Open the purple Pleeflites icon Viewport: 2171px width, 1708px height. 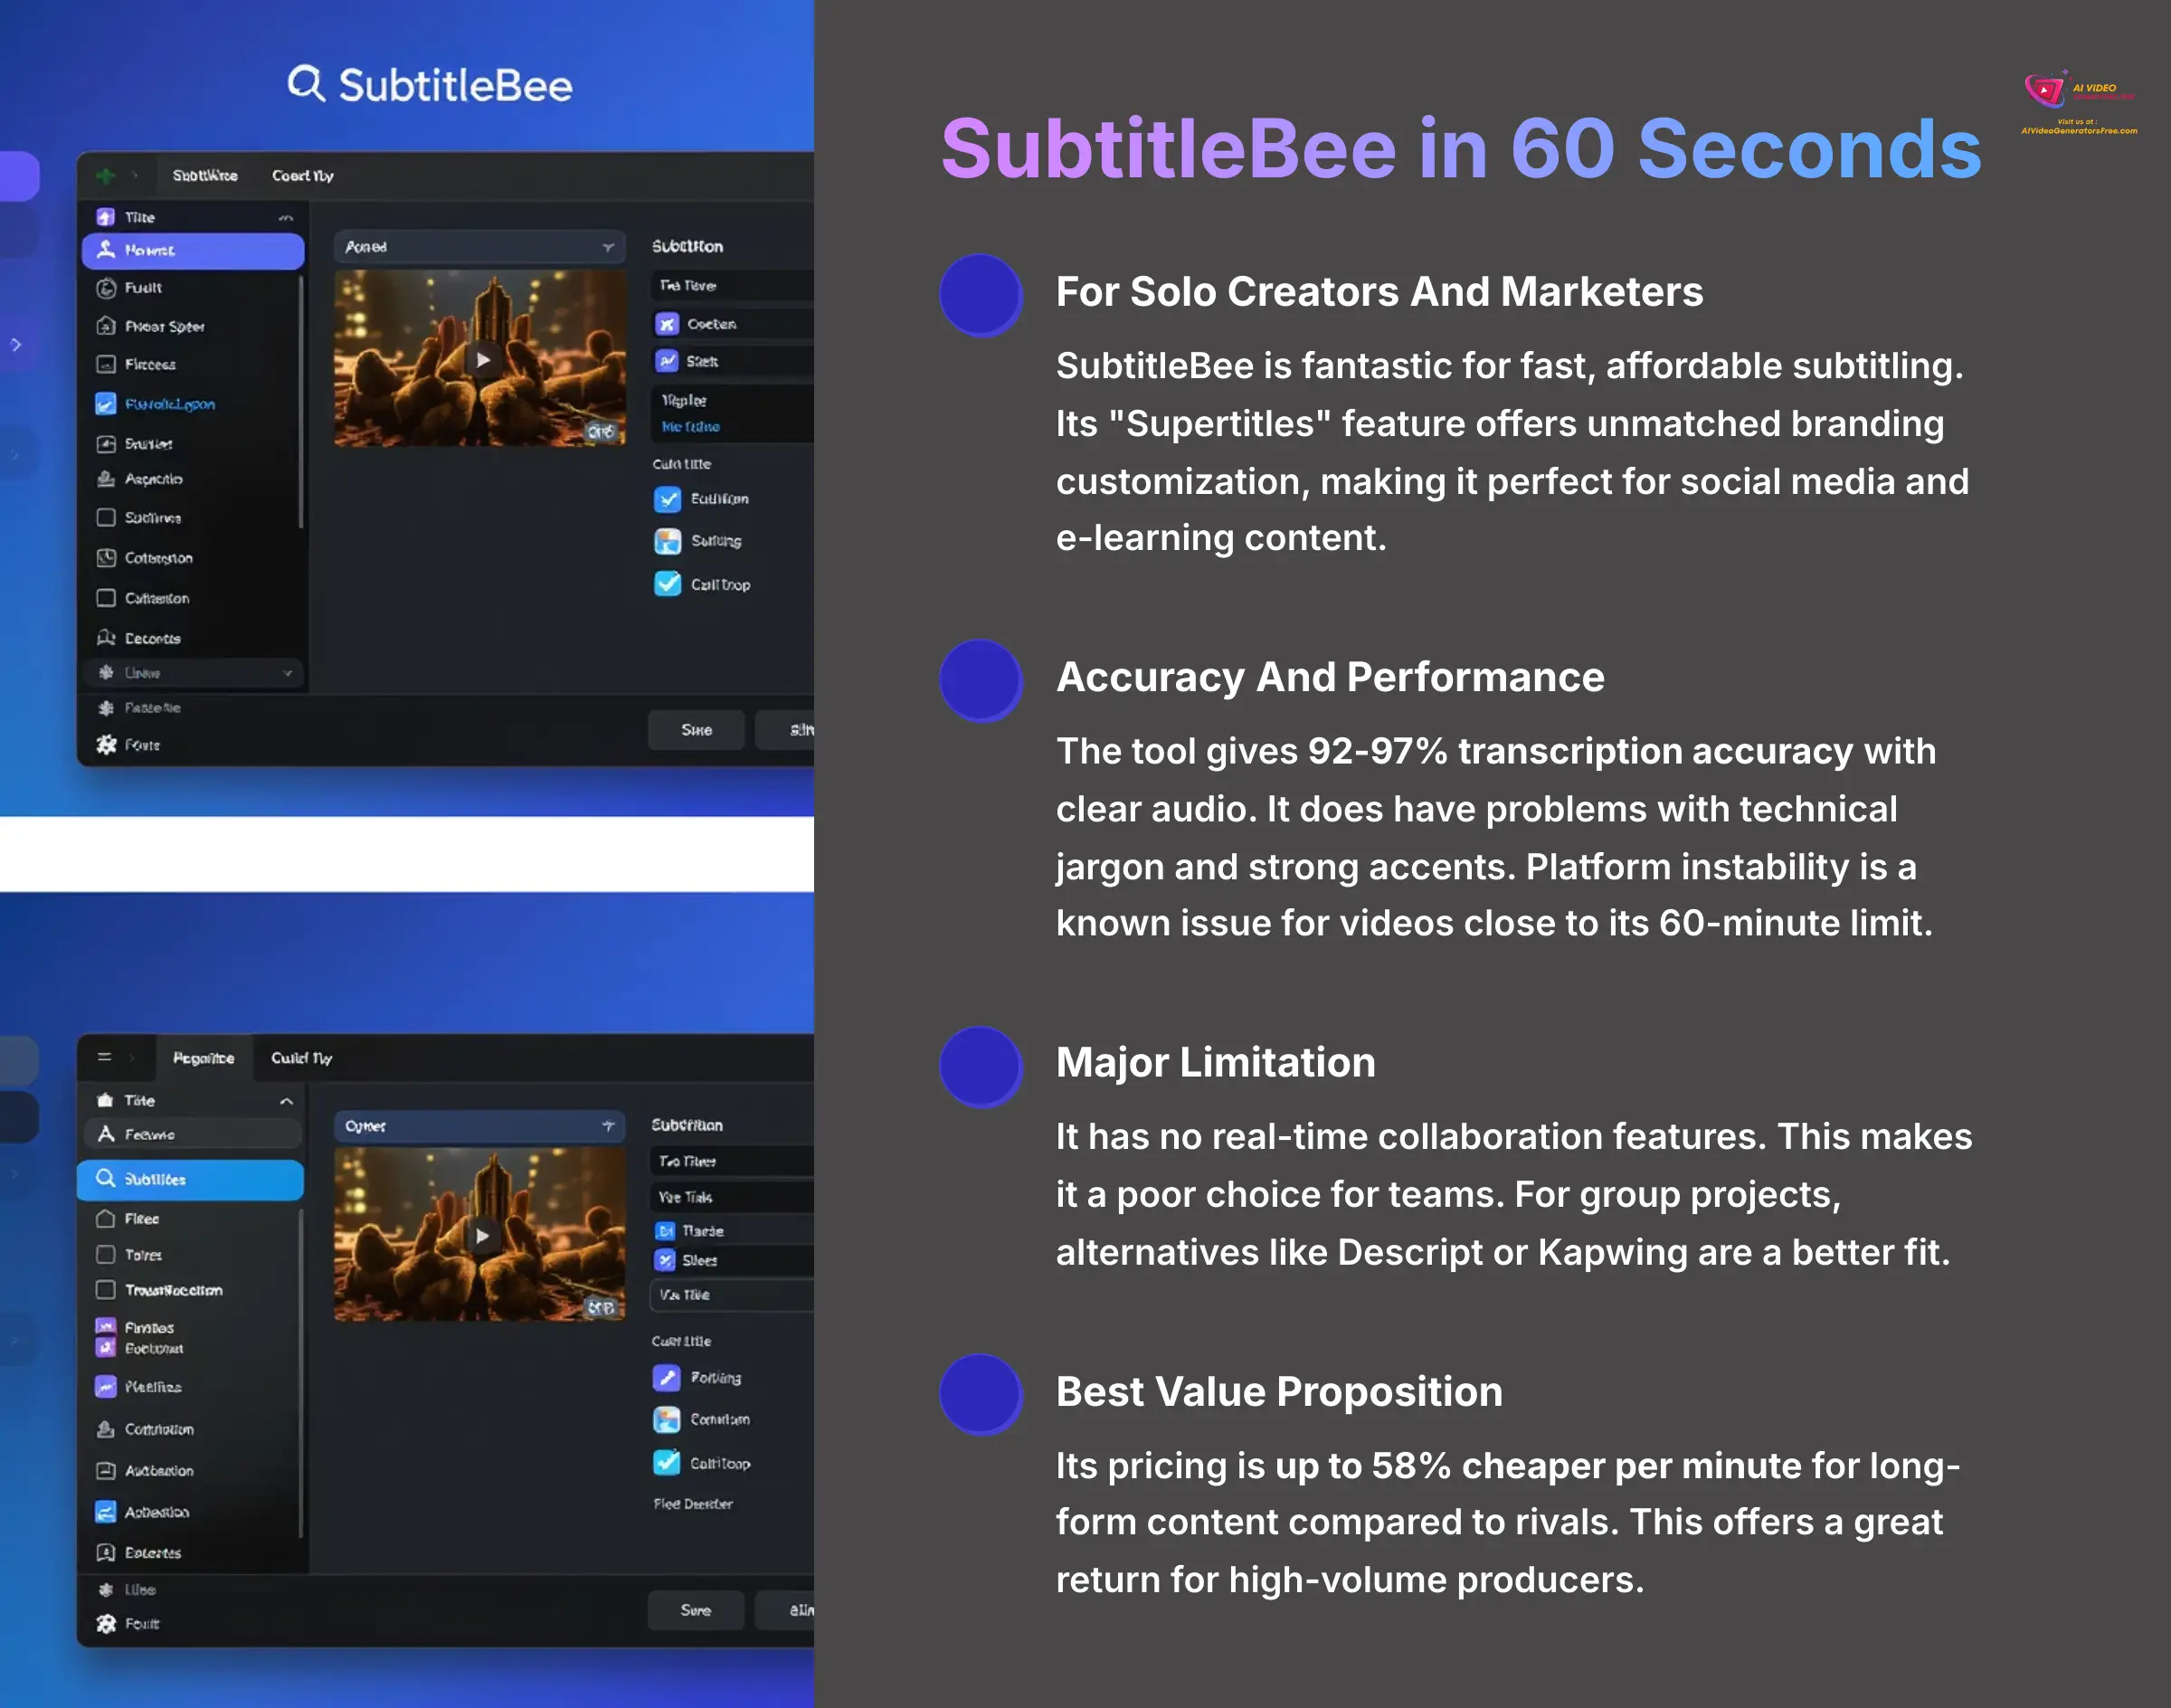click(105, 1387)
